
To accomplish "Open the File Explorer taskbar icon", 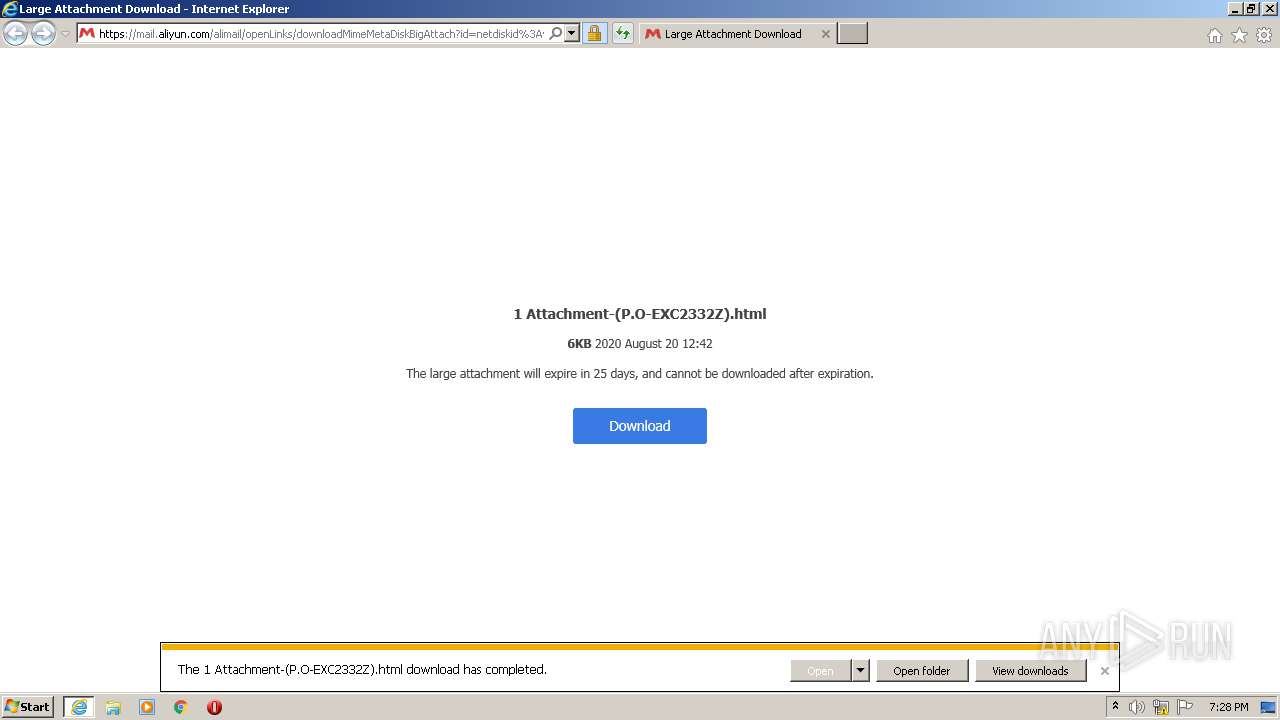I will tap(113, 707).
